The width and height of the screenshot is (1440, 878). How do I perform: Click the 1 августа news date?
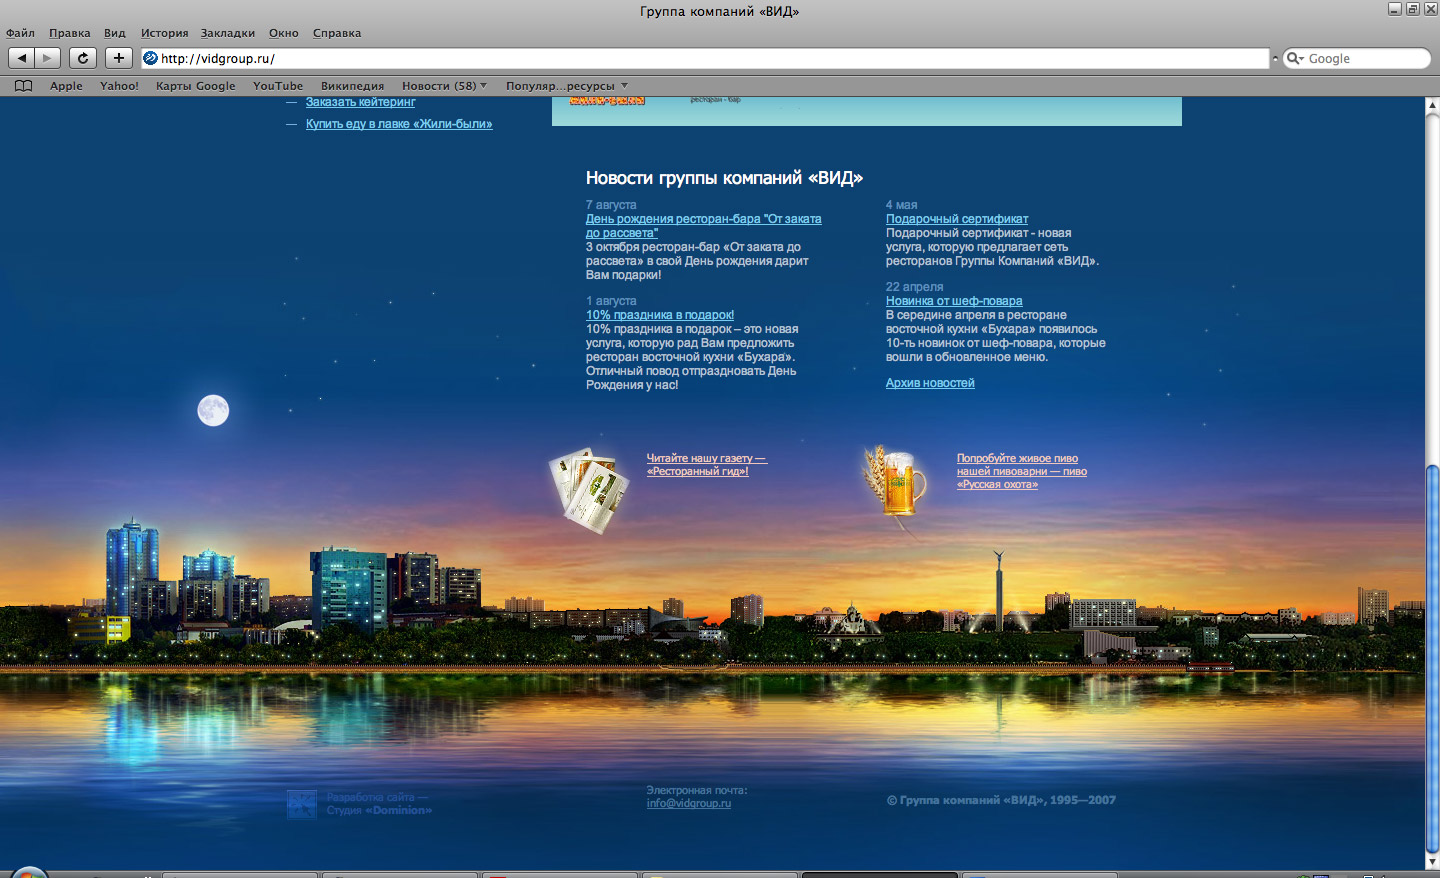(611, 301)
